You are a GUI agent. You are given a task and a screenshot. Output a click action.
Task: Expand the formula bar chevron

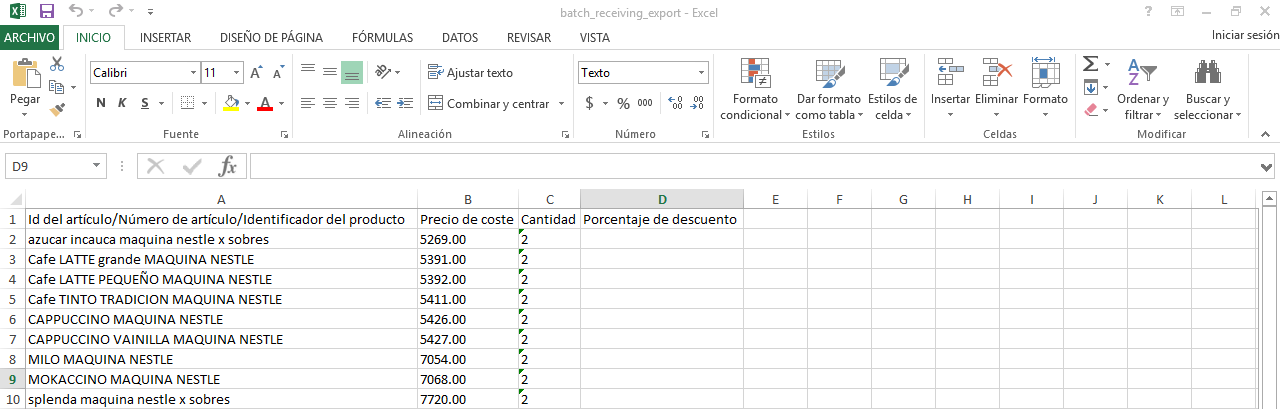1267,166
